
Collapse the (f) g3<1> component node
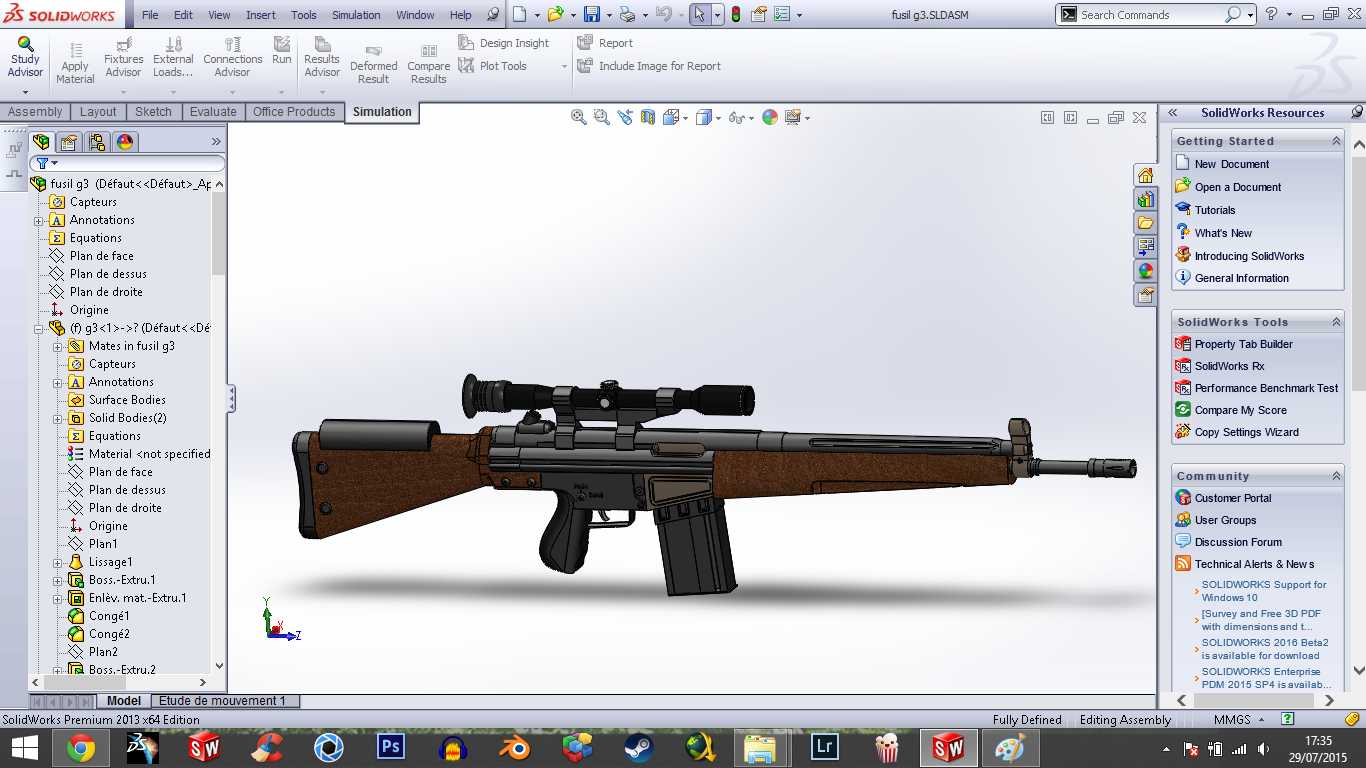point(39,328)
